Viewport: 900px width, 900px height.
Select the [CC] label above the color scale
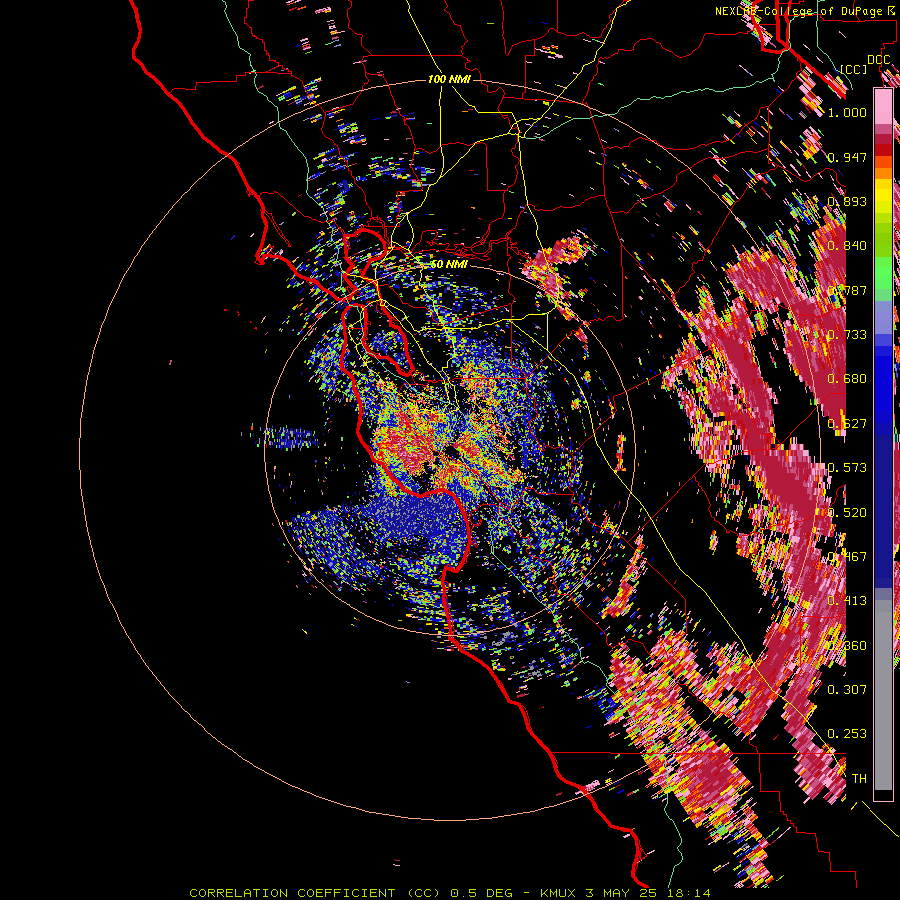tap(854, 69)
